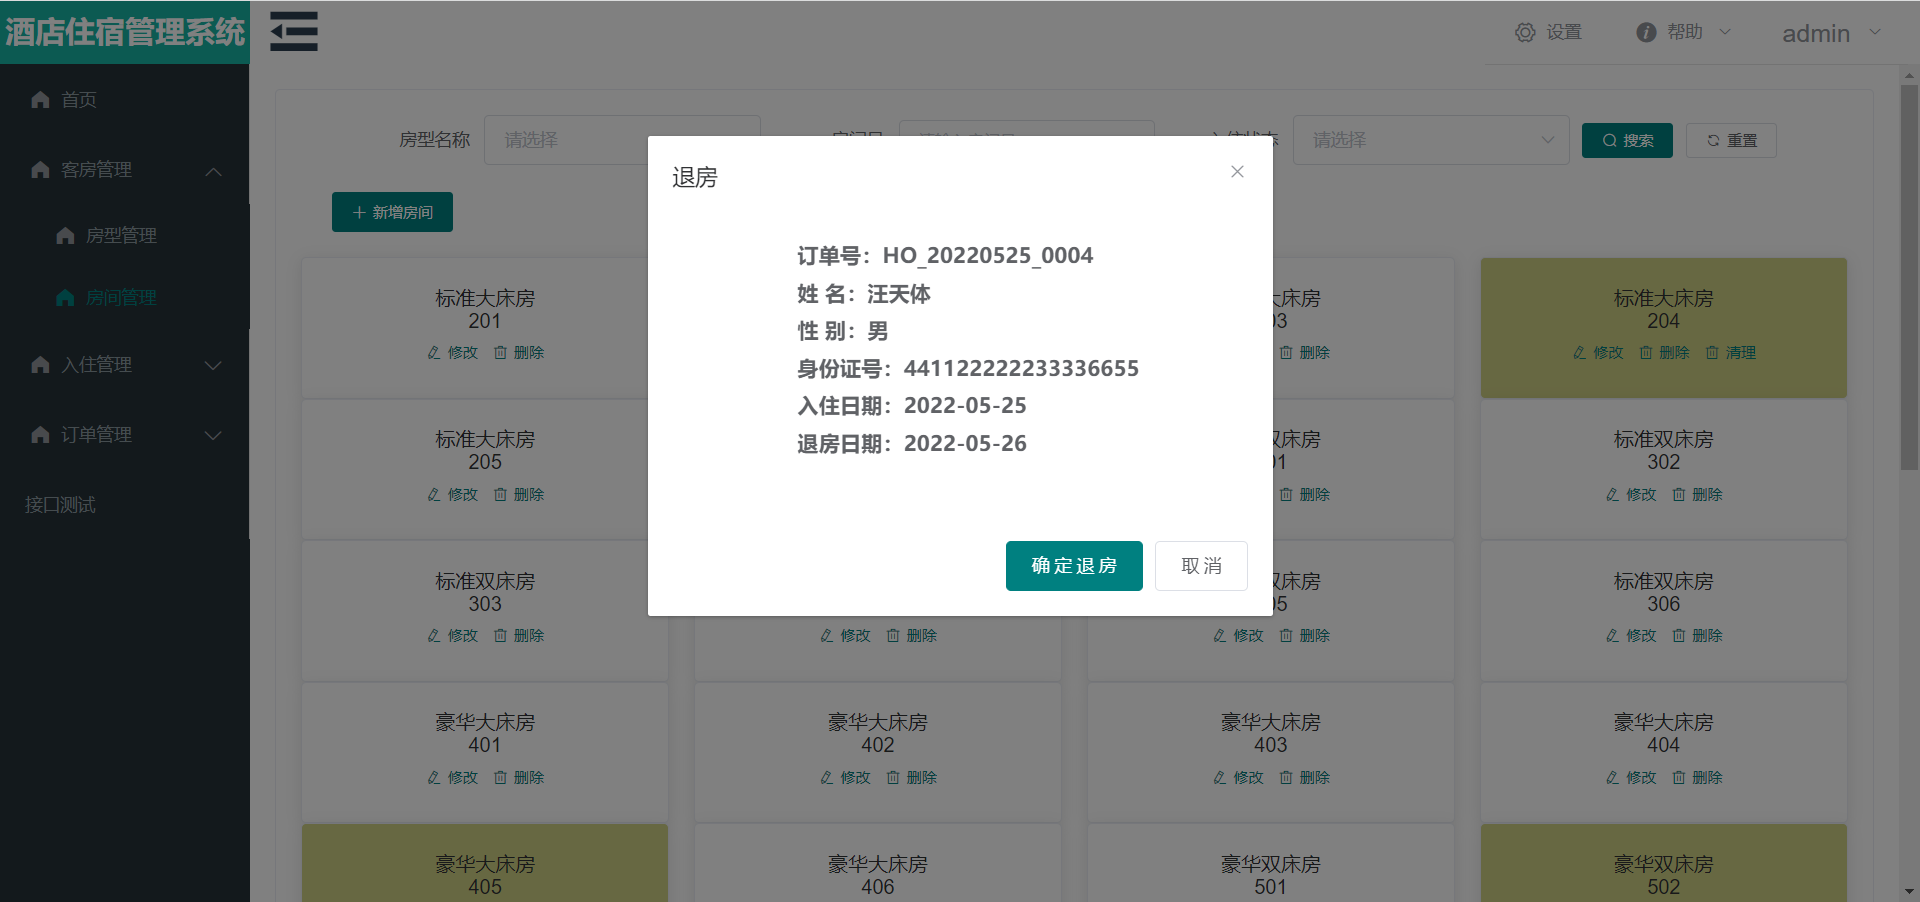Collapse the 客房管理 menu chevron
This screenshot has height=902, width=1920.
click(x=213, y=171)
